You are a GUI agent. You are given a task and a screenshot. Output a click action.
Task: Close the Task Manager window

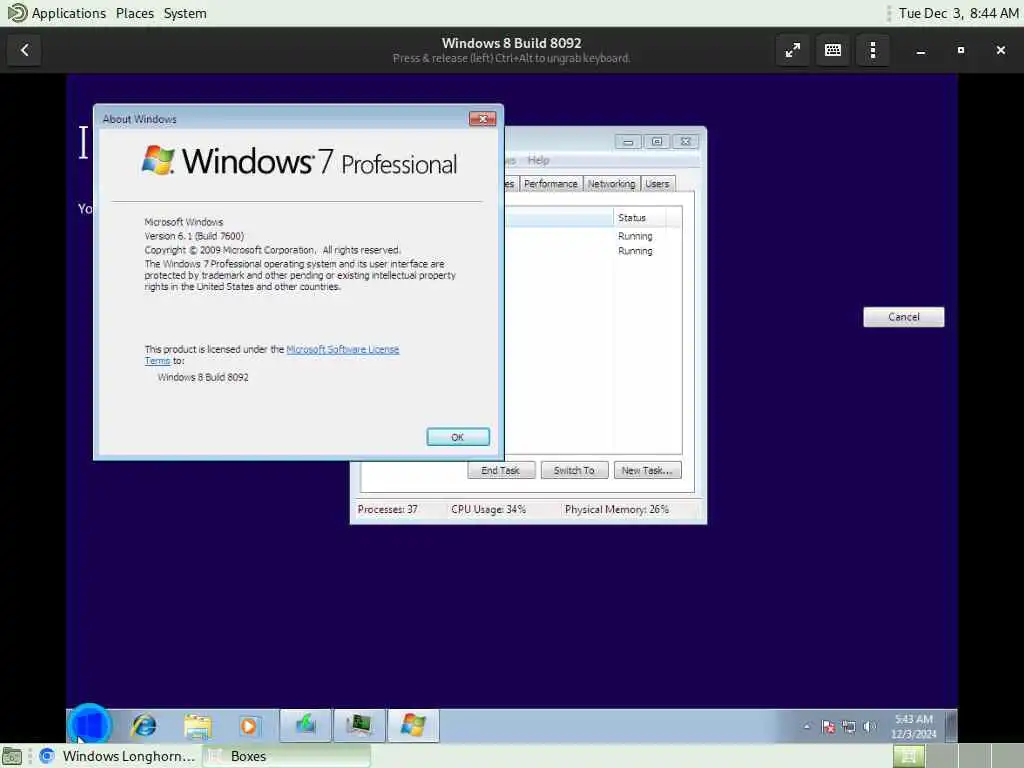click(686, 142)
